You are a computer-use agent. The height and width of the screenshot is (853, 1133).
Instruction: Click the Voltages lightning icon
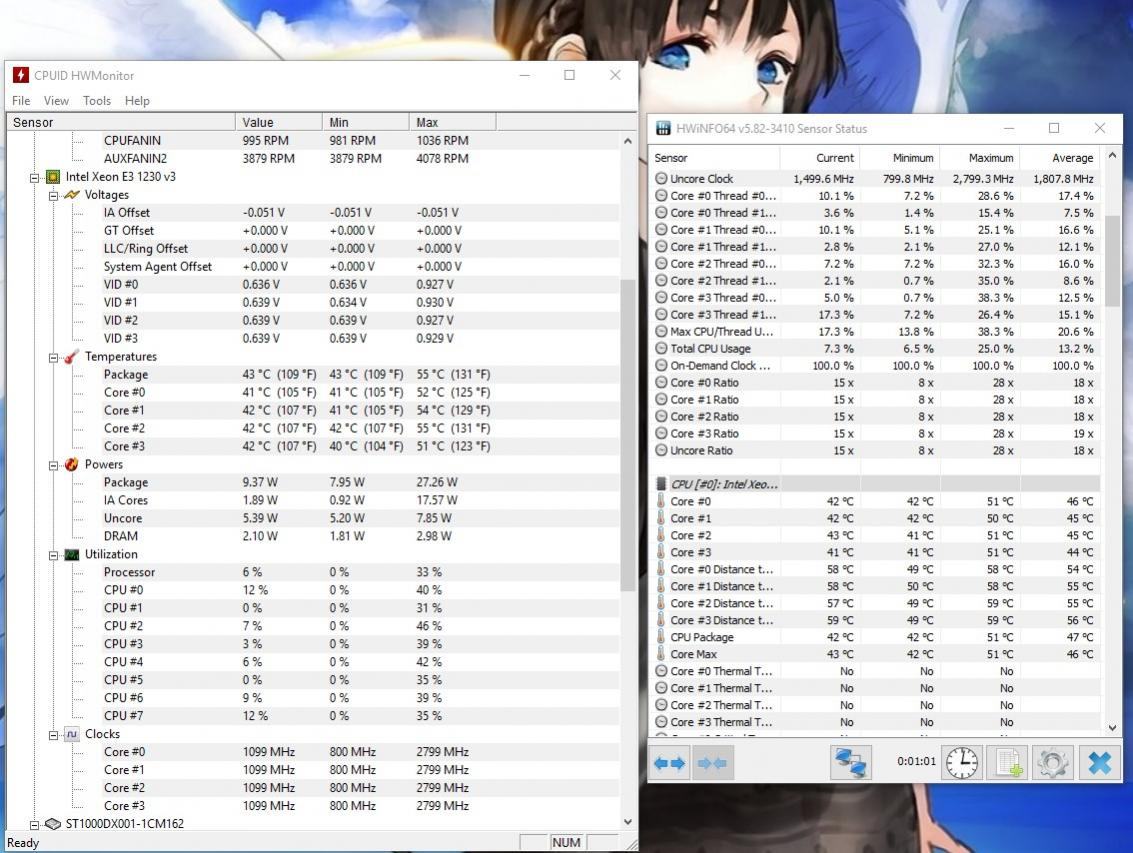click(x=72, y=194)
